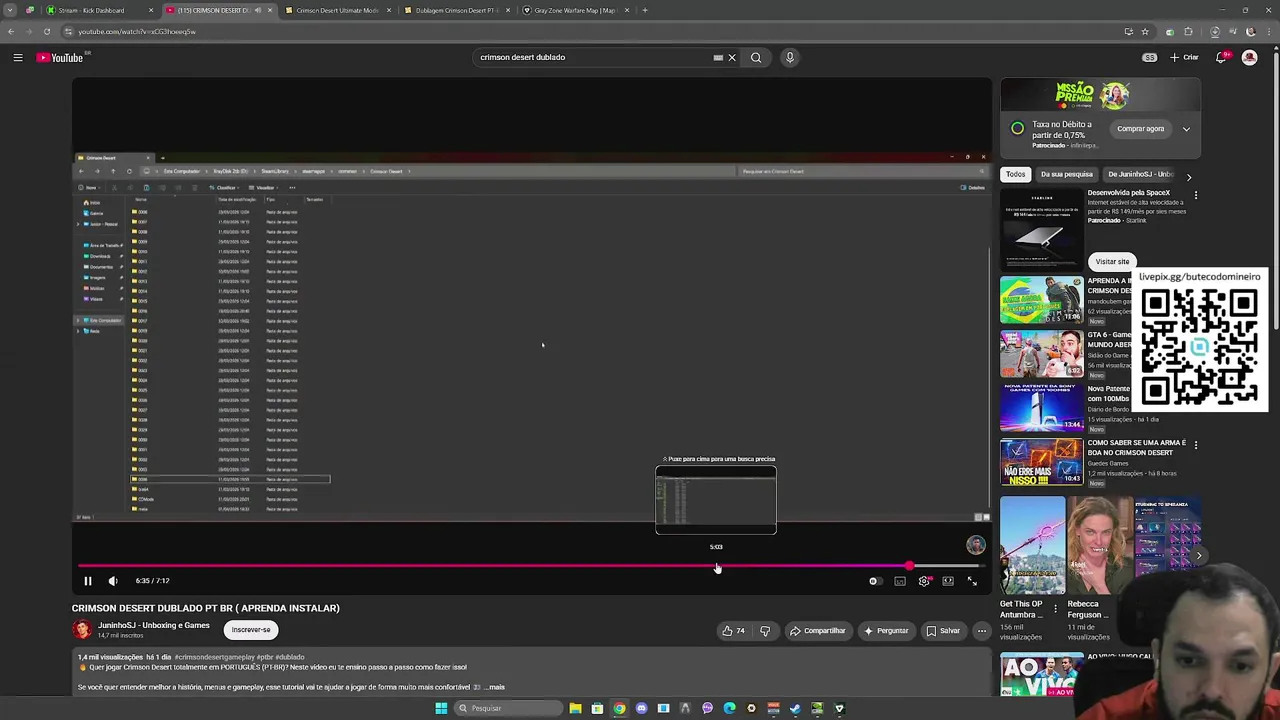Clear the search box with the X icon
This screenshot has height=720, width=1280.
pos(732,57)
